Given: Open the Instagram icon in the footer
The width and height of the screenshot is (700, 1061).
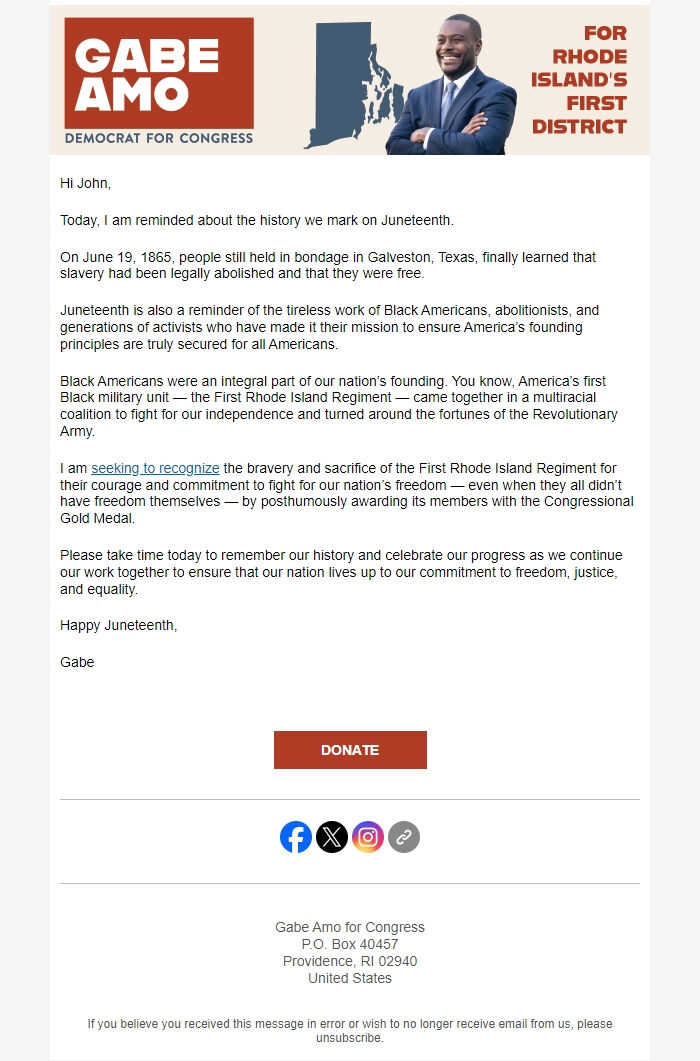Looking at the screenshot, I should (x=366, y=838).
